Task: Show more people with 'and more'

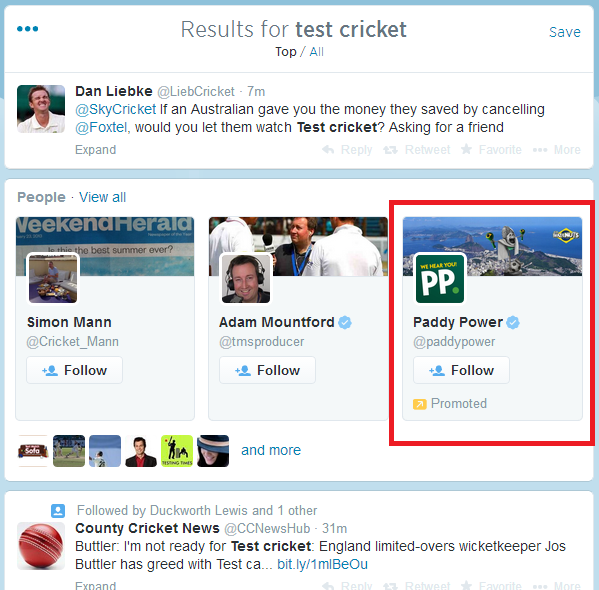Action: tap(271, 450)
